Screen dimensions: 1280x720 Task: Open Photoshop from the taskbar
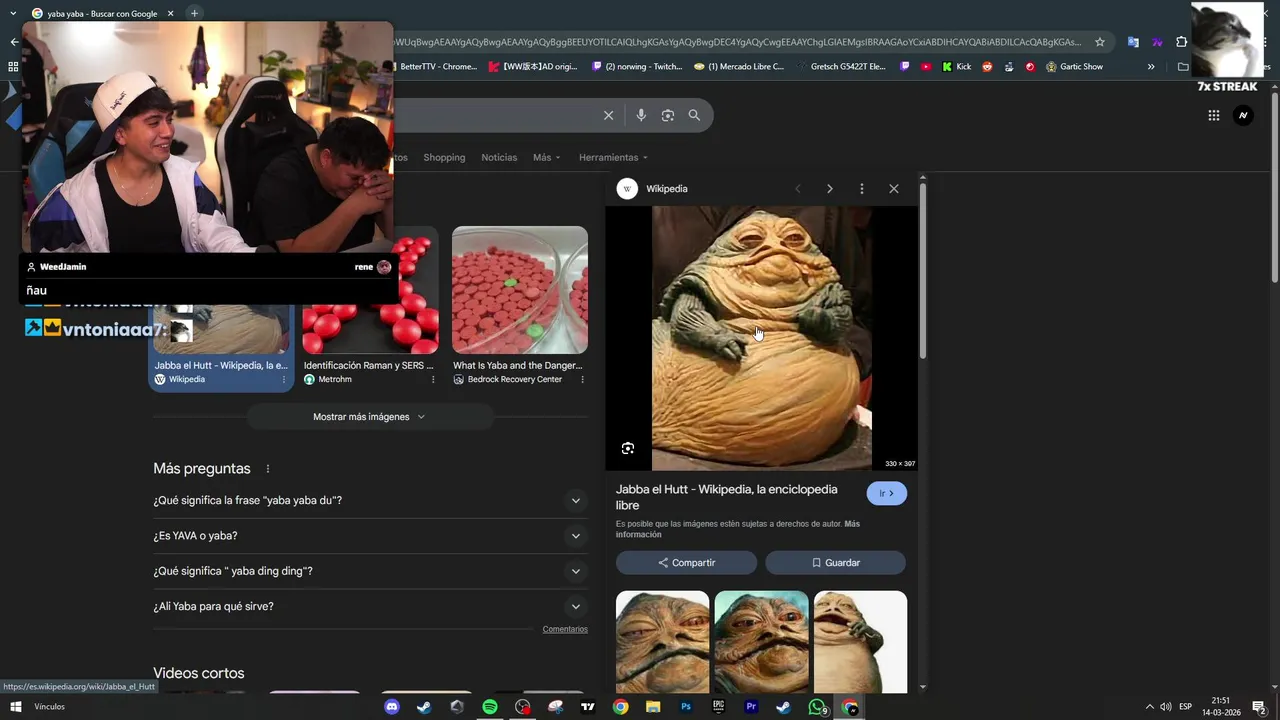coord(686,707)
